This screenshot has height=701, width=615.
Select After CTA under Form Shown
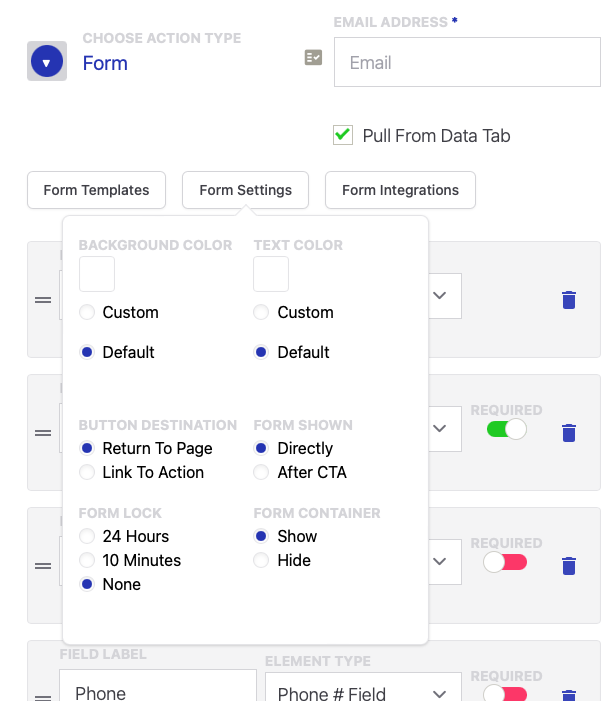point(262,472)
